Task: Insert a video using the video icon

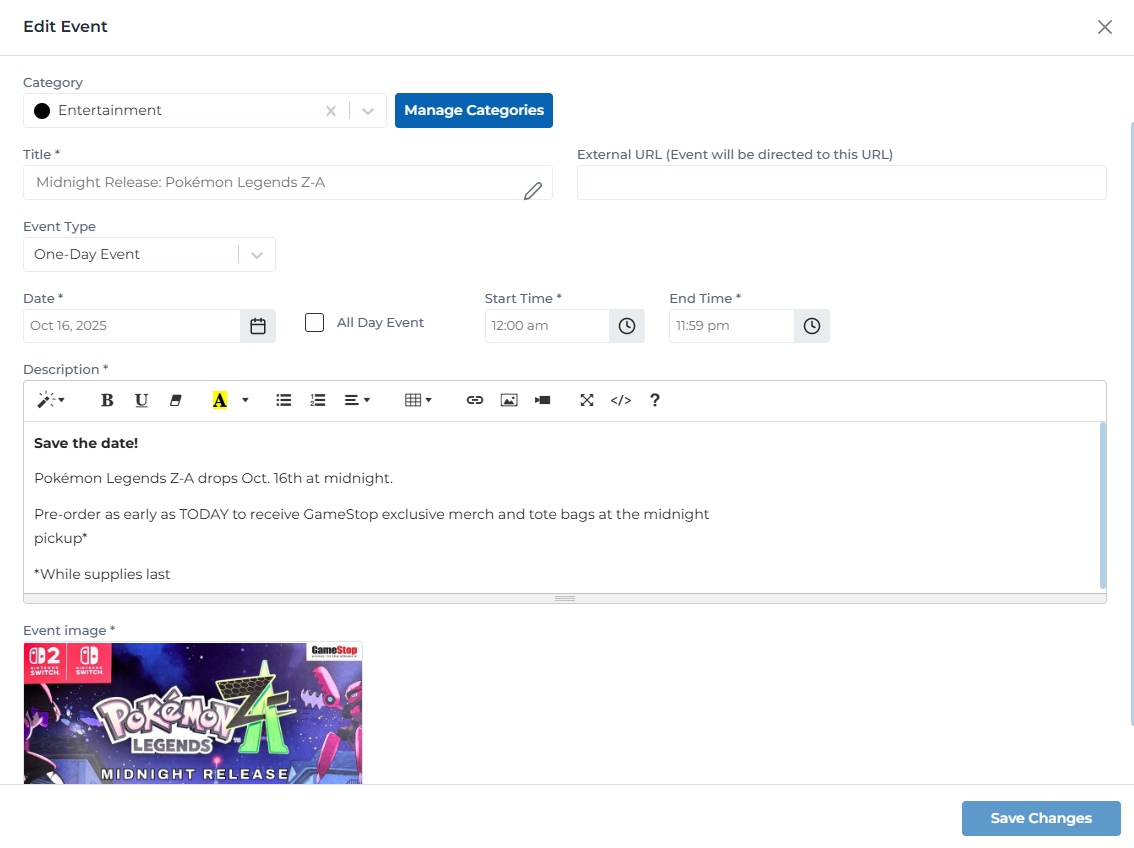Action: pos(542,400)
